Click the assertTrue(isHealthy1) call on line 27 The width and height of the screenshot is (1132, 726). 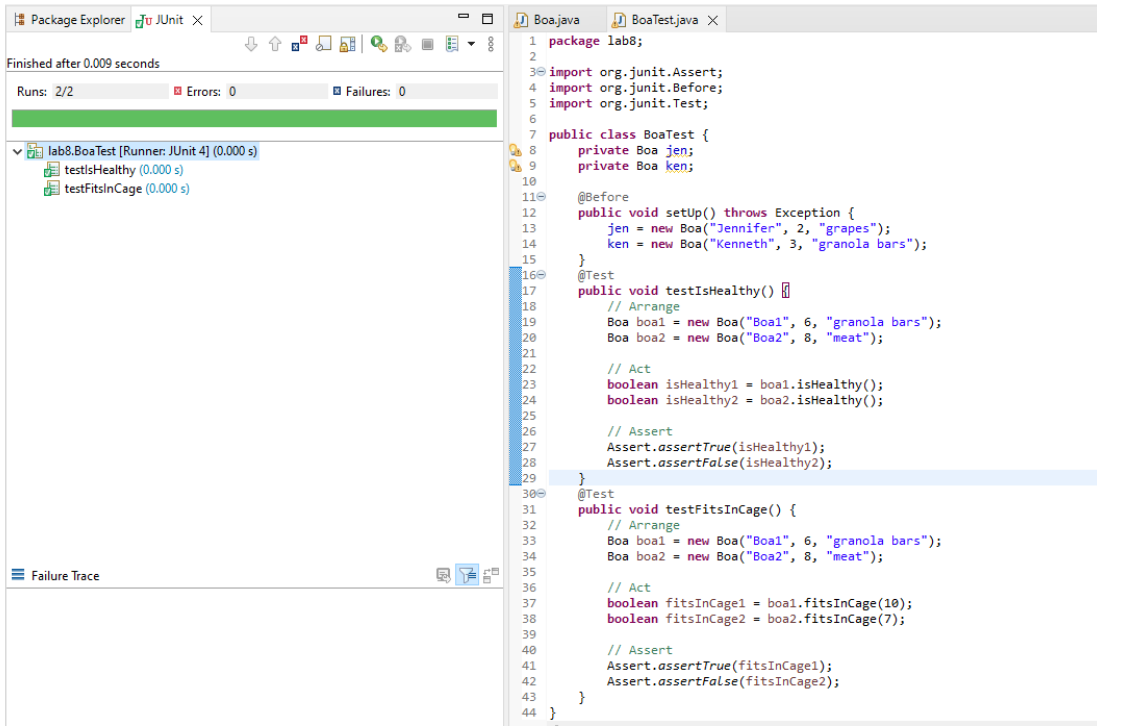click(x=741, y=447)
